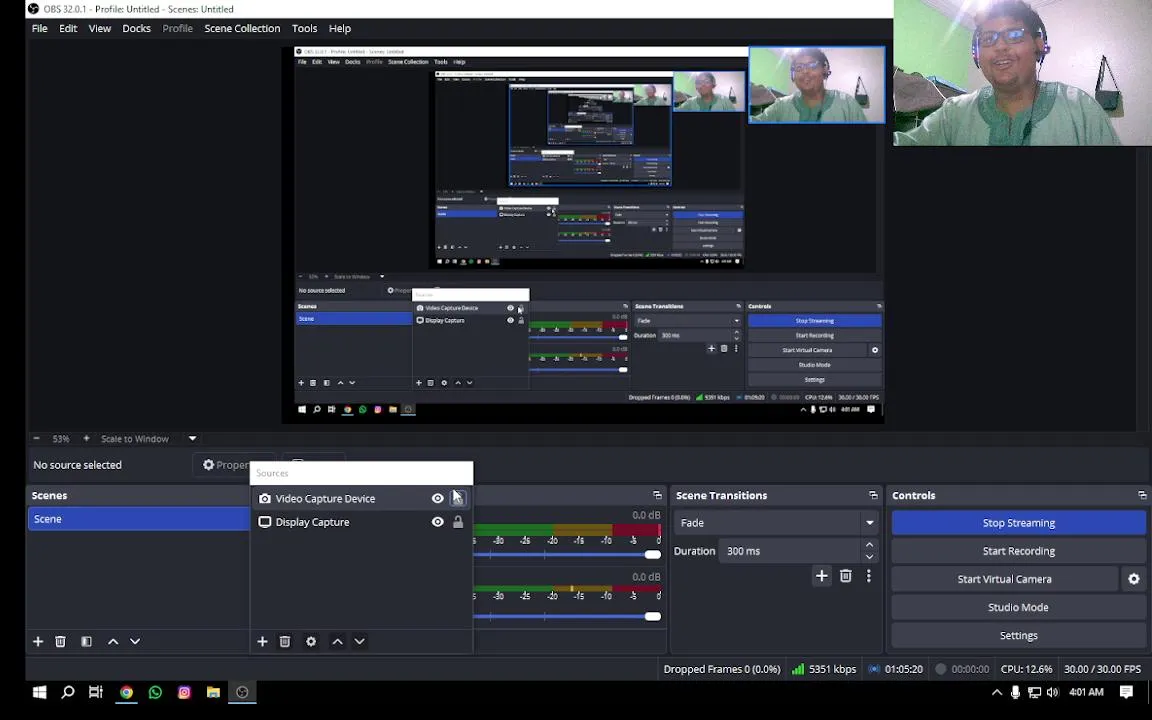Open the Edit menu
The height and width of the screenshot is (720, 1152).
click(x=68, y=28)
